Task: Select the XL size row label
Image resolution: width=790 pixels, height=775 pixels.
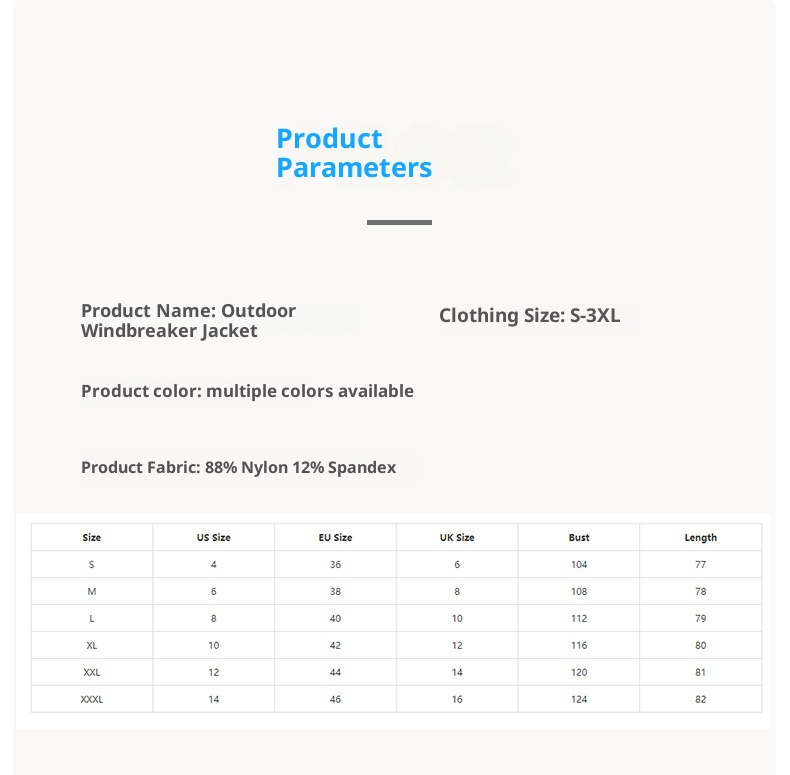Action: pyautogui.click(x=92, y=645)
